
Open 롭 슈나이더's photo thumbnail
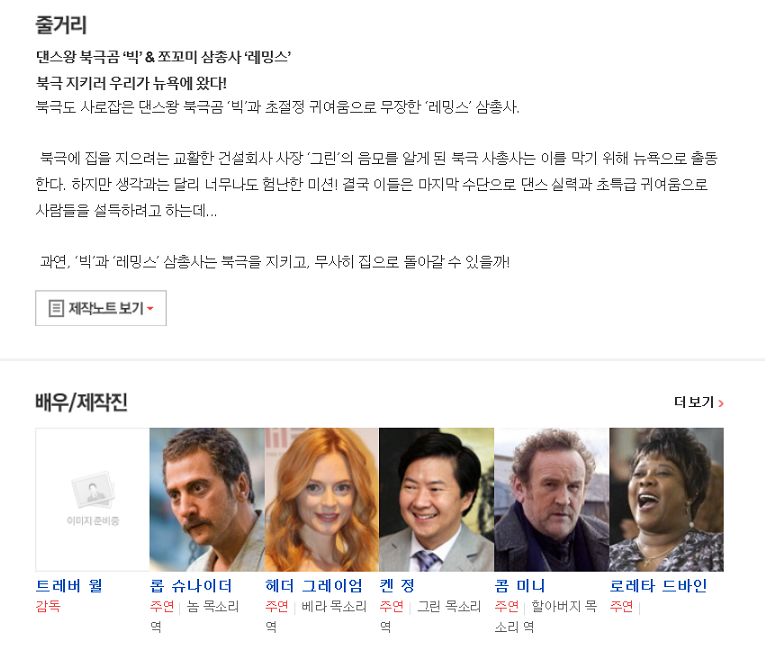[x=207, y=500]
